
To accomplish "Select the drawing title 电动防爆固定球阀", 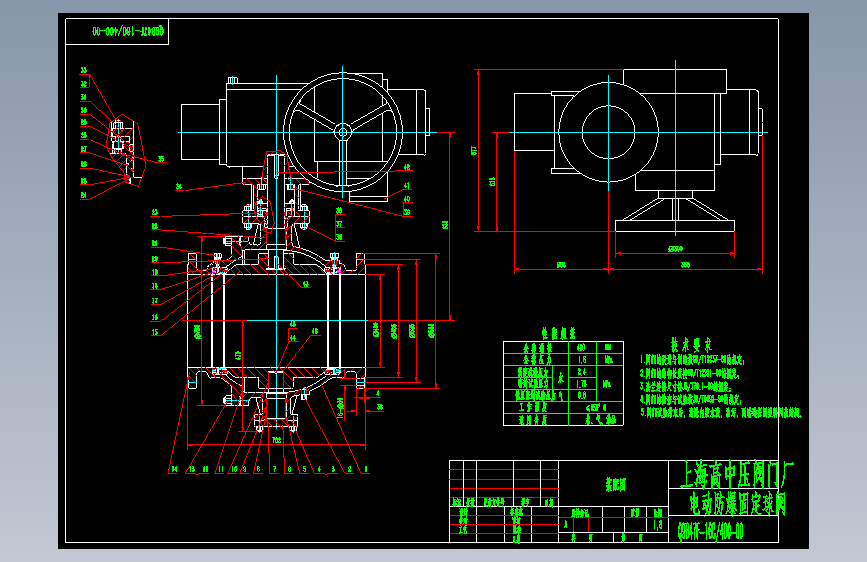I will click(738, 503).
